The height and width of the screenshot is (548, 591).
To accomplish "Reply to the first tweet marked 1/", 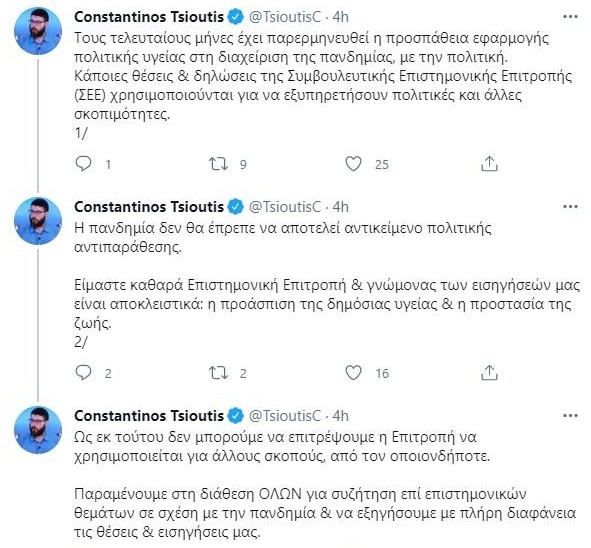I will (84, 164).
